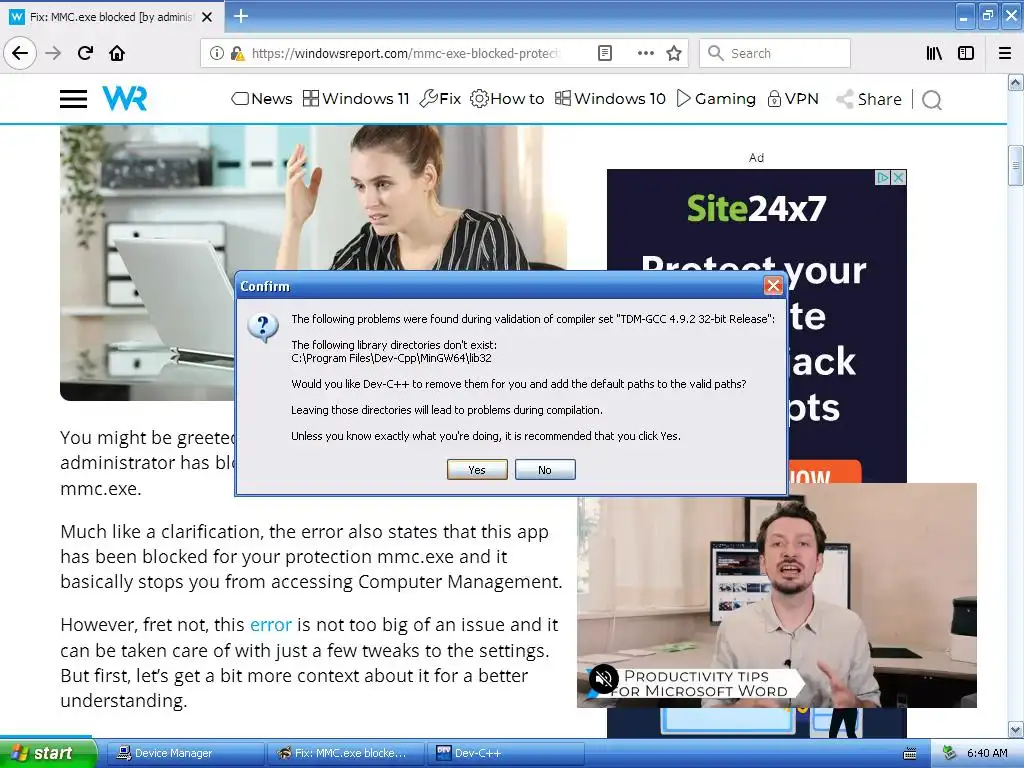
Task: Open the Library icon in browser toolbar
Action: click(x=934, y=53)
